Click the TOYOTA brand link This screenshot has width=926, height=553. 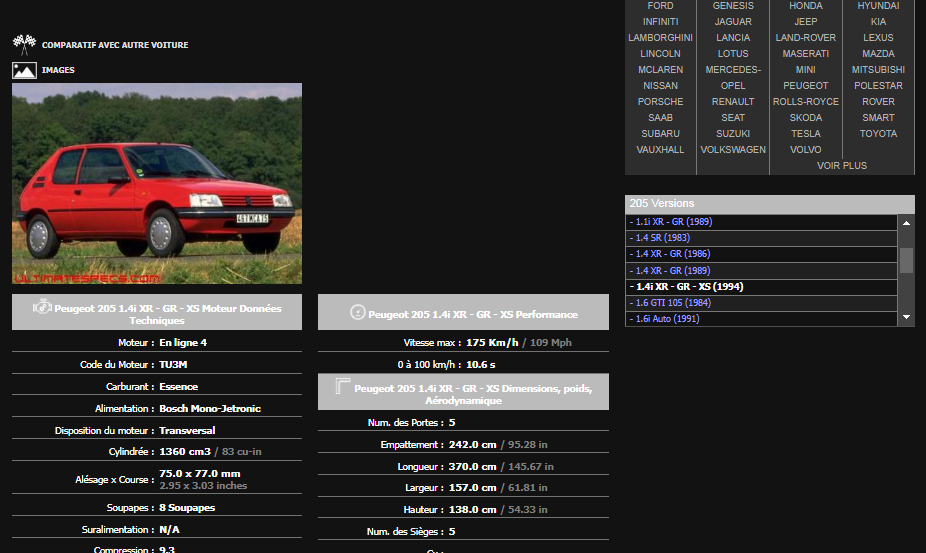pos(878,134)
